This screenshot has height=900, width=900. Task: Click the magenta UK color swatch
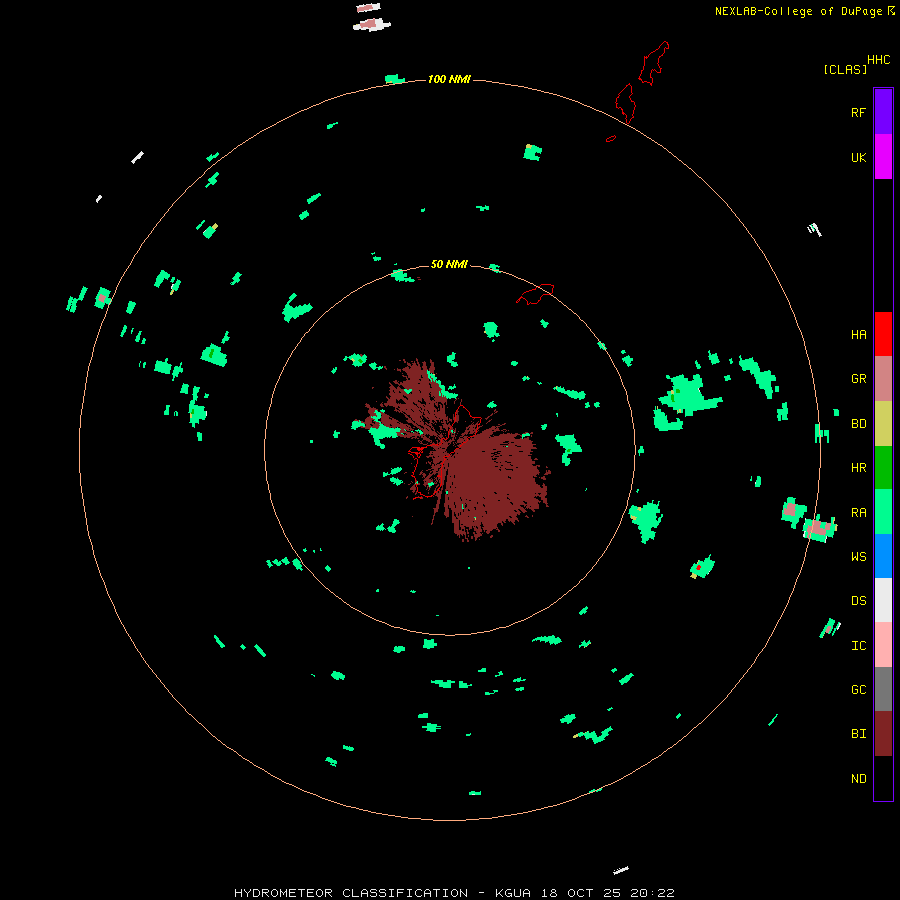[883, 157]
